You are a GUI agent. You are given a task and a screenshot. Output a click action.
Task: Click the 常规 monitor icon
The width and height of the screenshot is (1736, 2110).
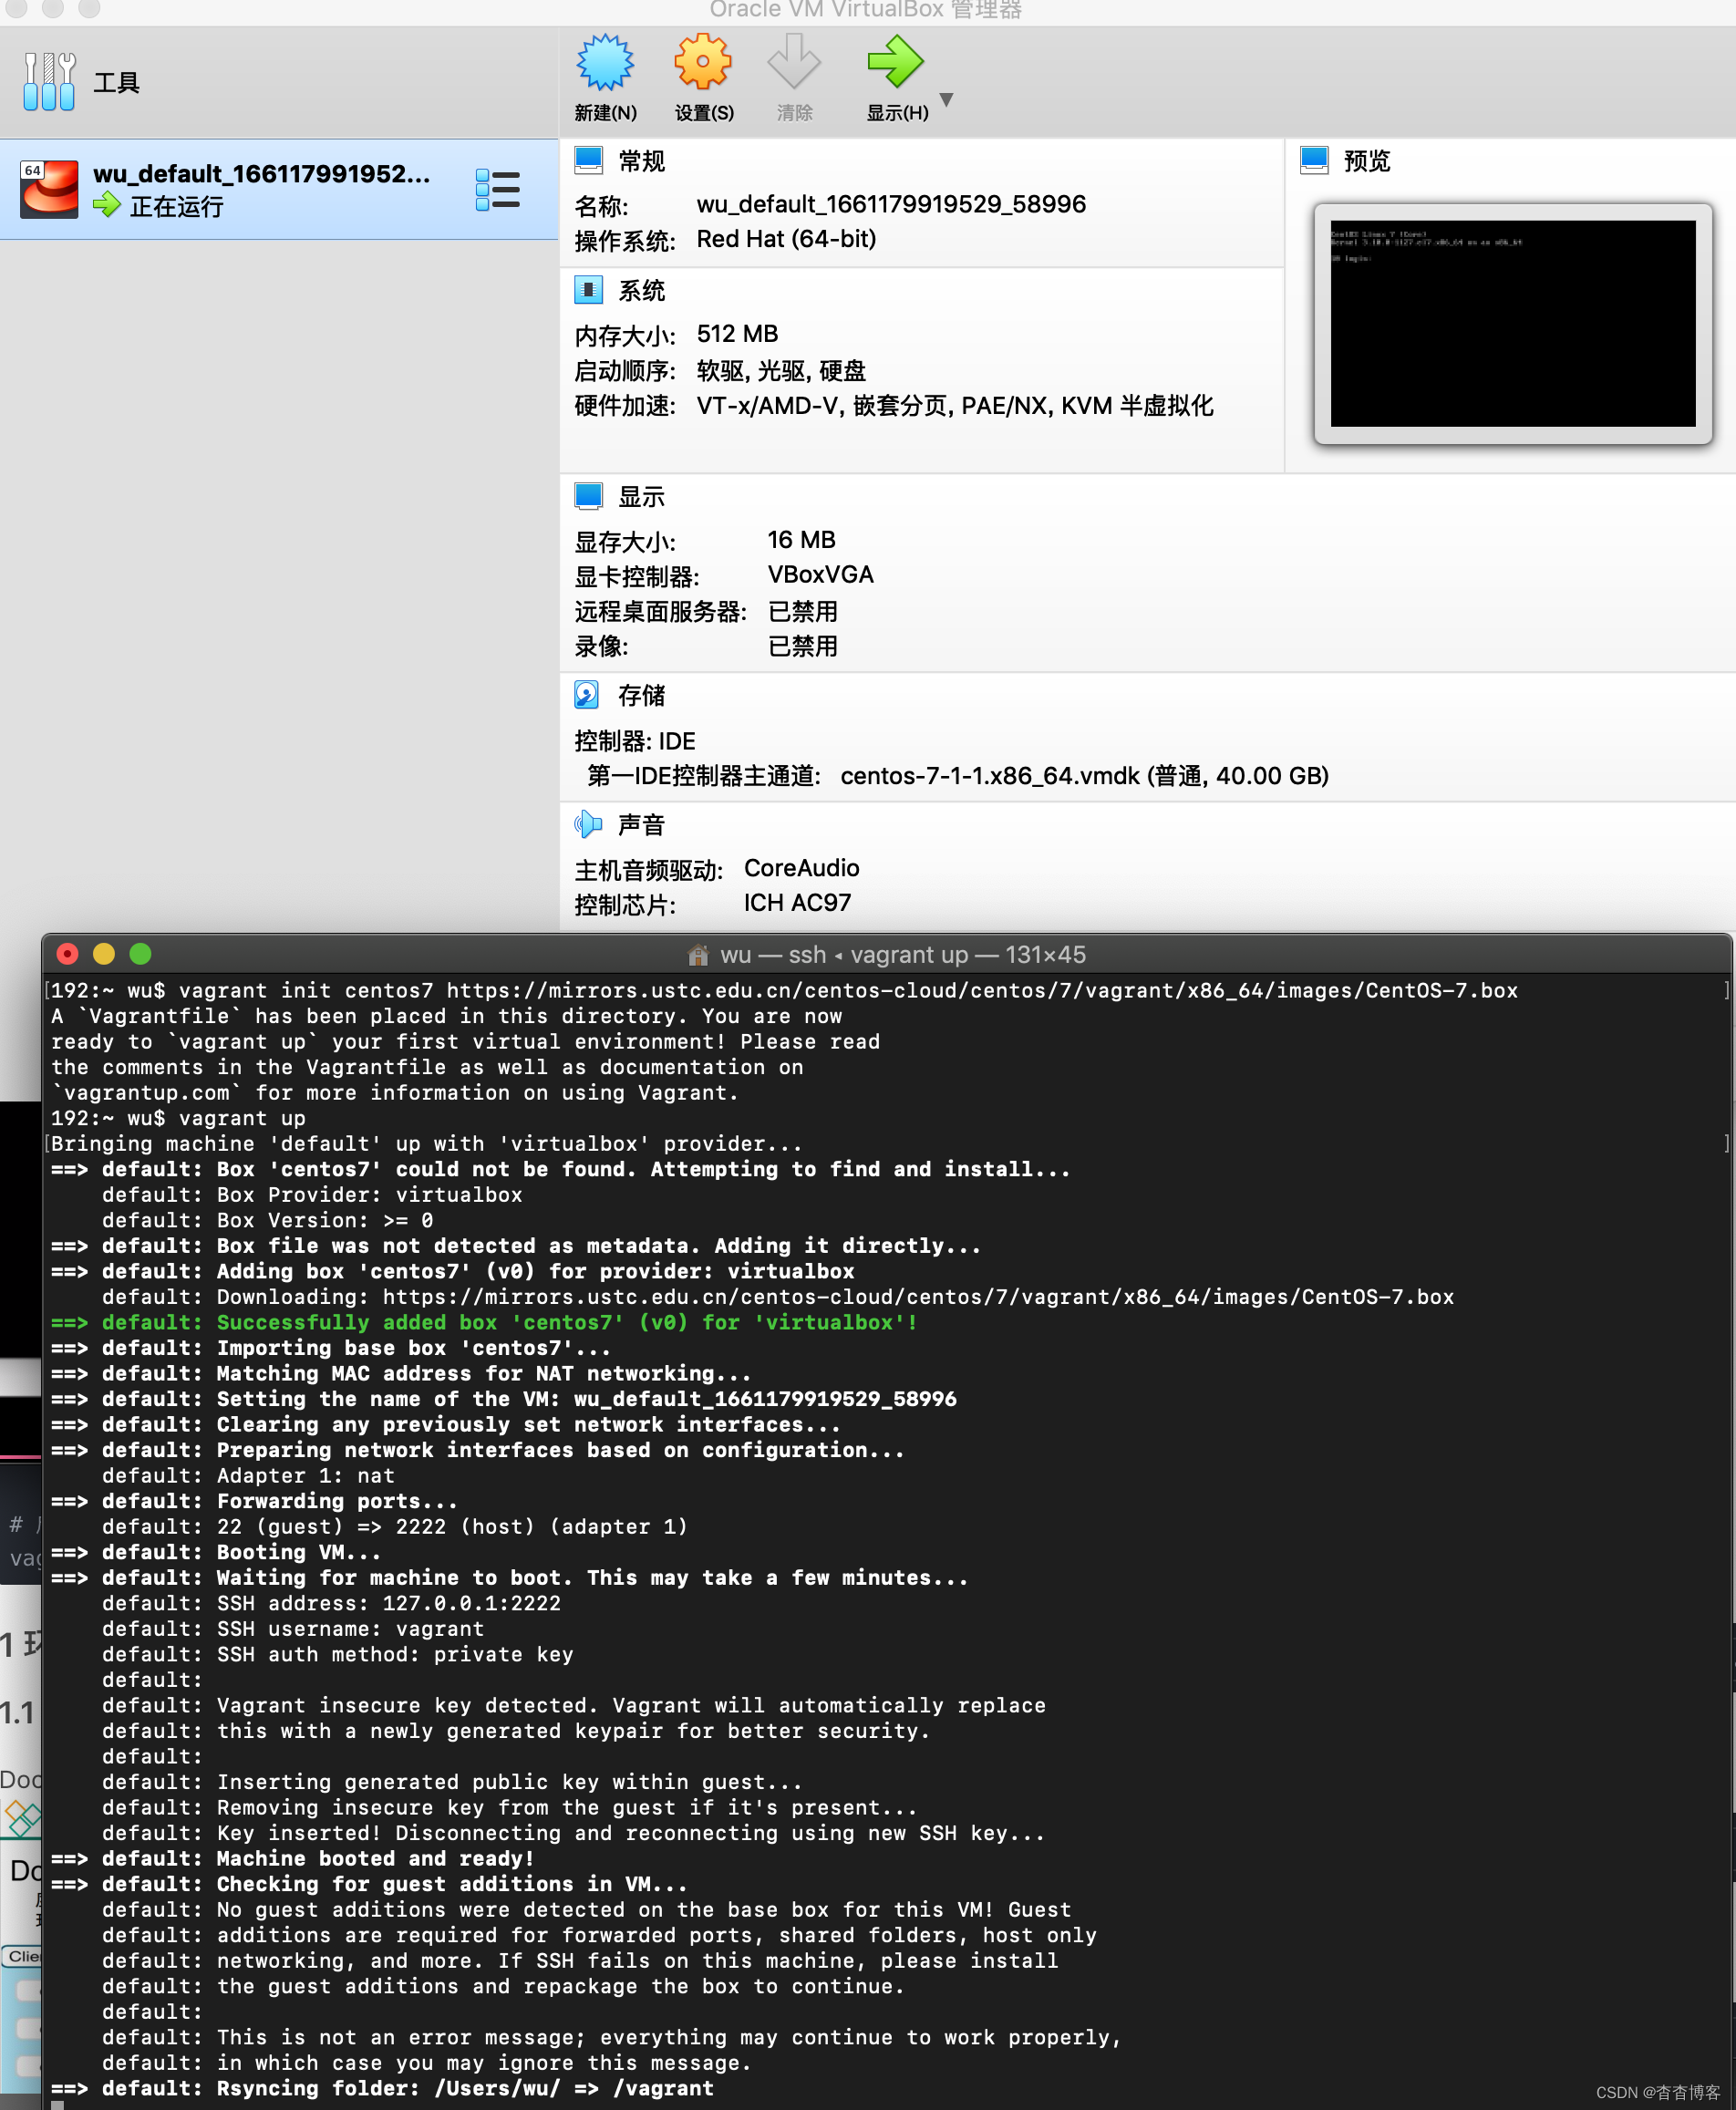(588, 160)
